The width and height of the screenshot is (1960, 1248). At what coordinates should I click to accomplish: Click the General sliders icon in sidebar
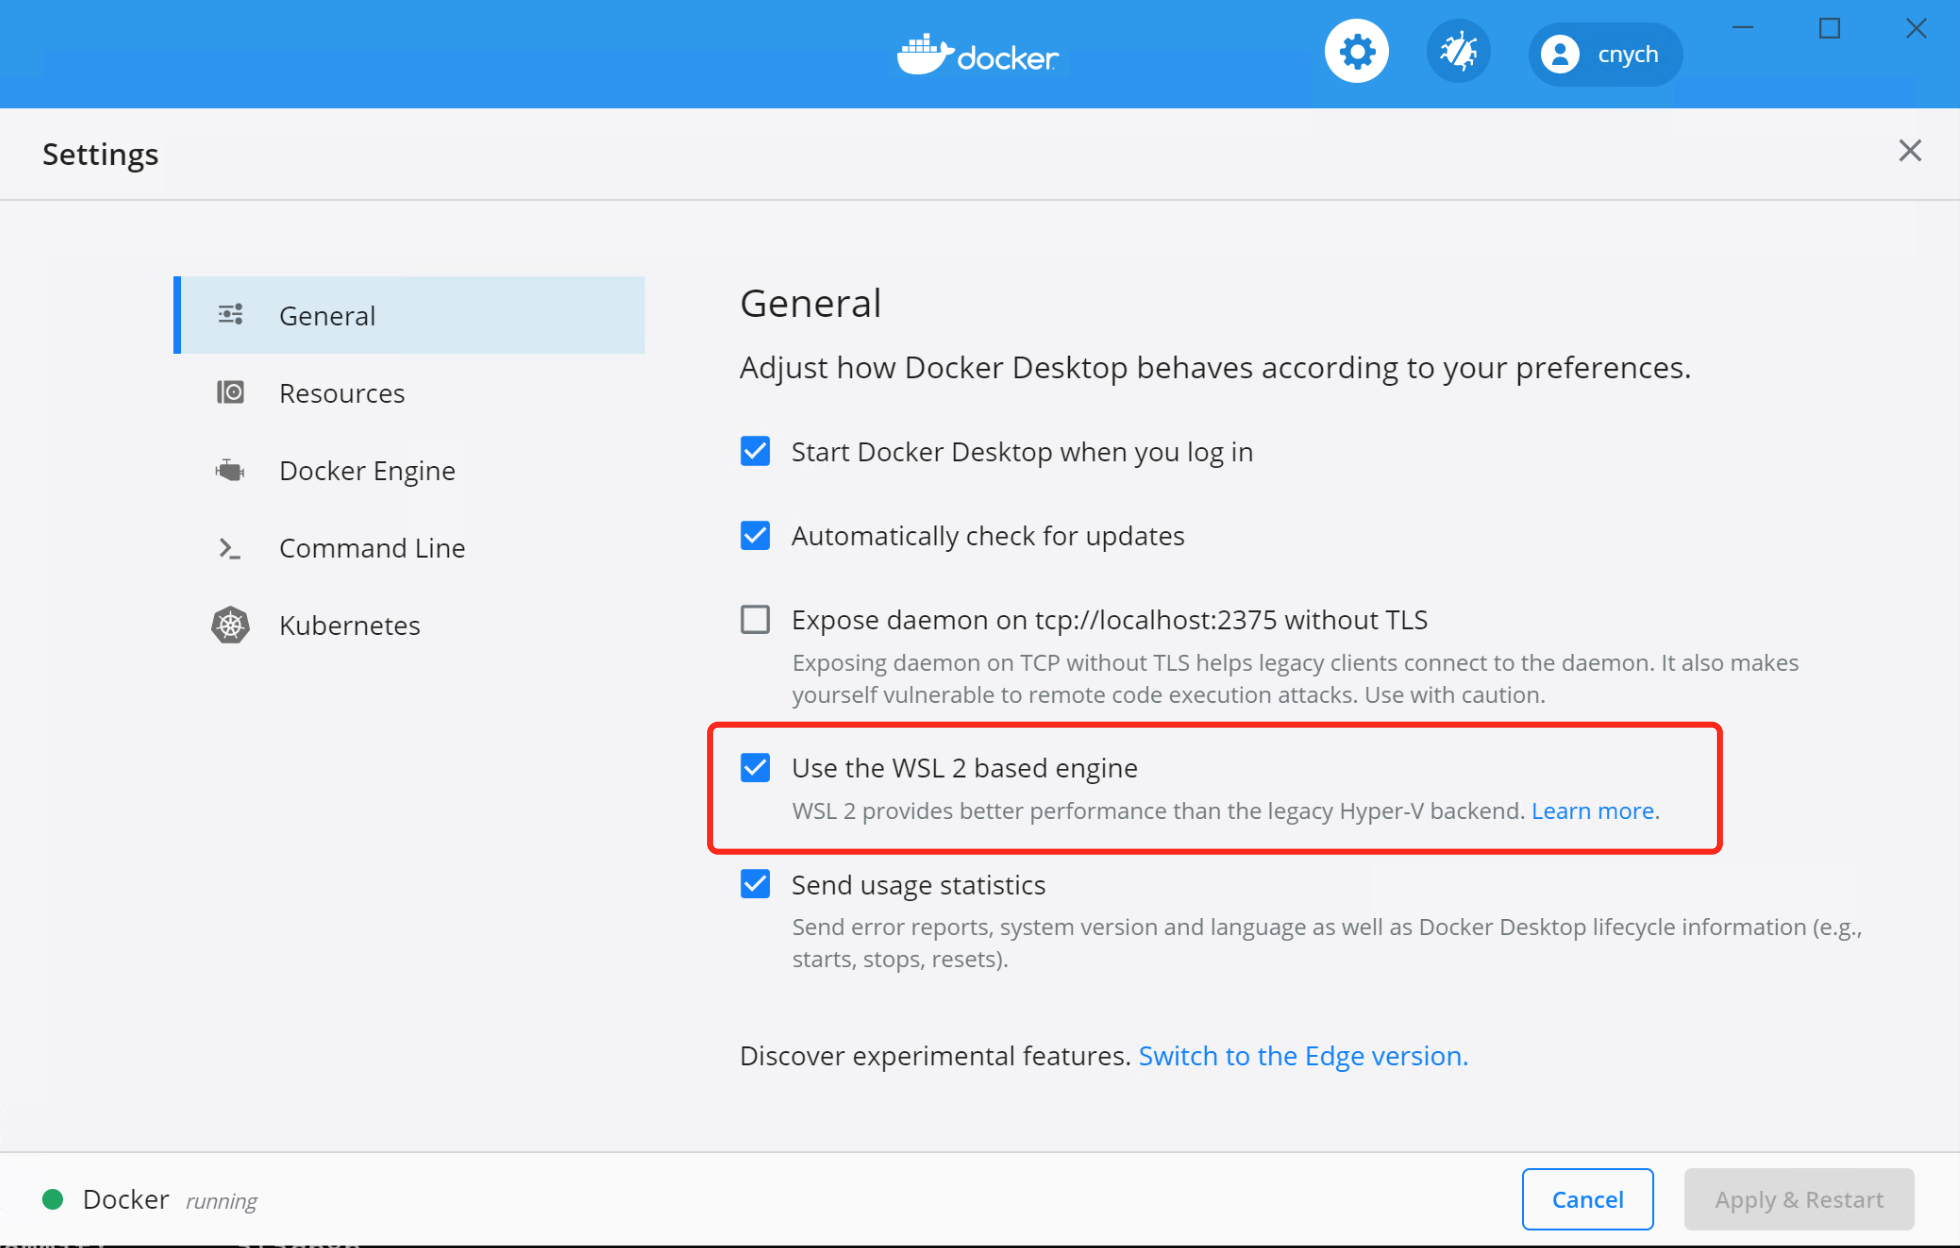click(231, 315)
